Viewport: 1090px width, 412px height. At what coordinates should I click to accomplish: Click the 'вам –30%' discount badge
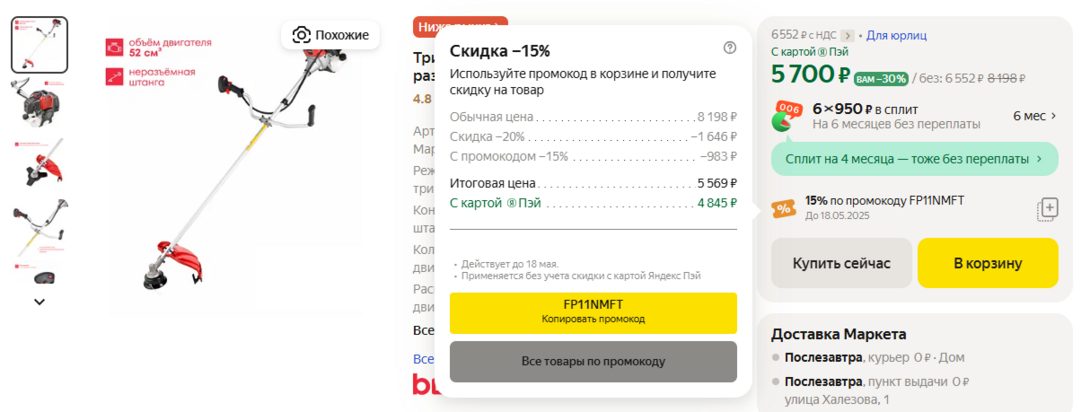tap(881, 78)
